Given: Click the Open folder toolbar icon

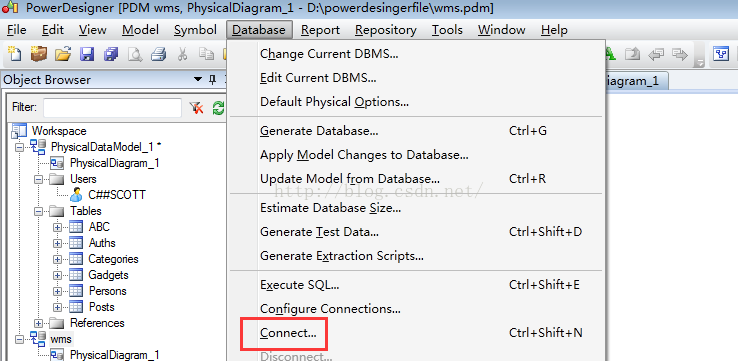Looking at the screenshot, I should click(63, 54).
